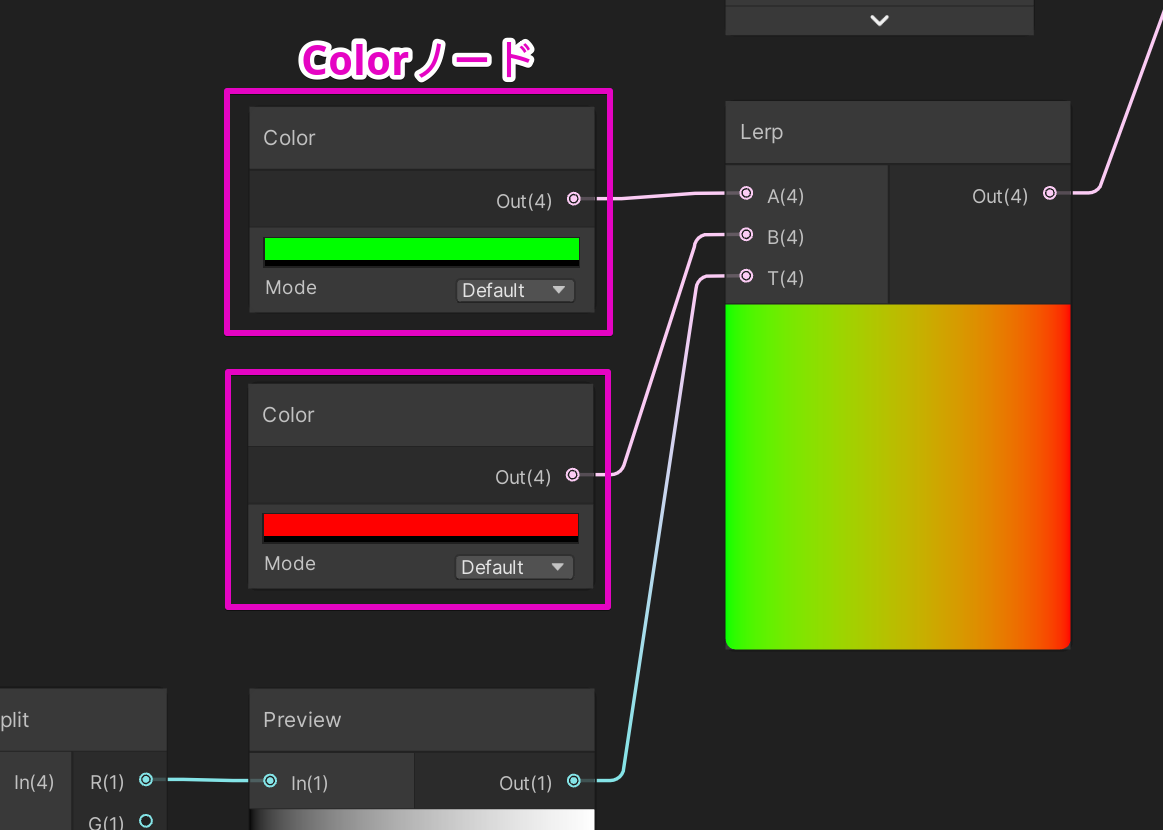Viewport: 1163px width, 830px height.
Task: Click the Out(4) output port of the Lerp node
Action: click(1049, 193)
